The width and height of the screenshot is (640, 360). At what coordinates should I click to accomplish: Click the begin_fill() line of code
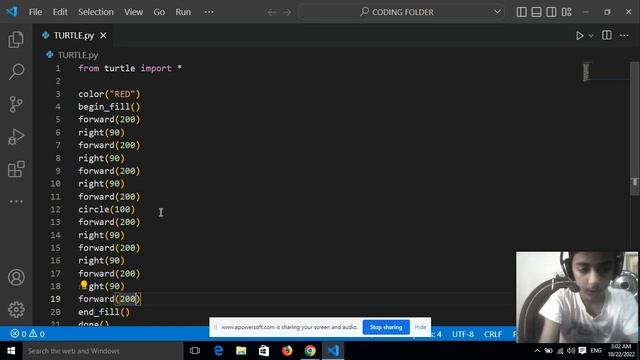(109, 107)
